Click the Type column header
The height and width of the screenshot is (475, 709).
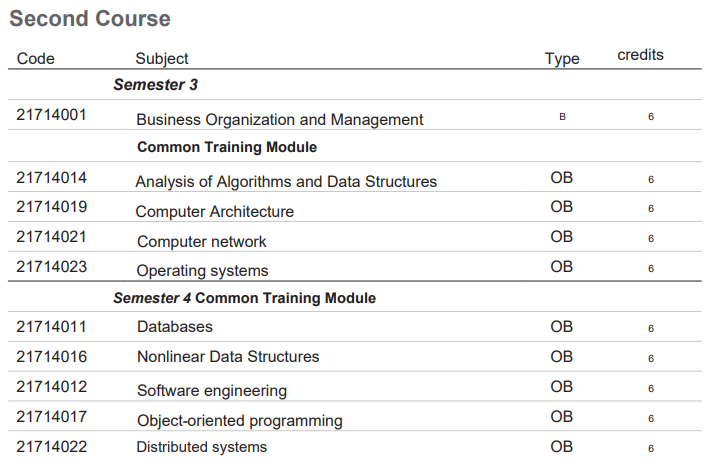click(x=562, y=59)
